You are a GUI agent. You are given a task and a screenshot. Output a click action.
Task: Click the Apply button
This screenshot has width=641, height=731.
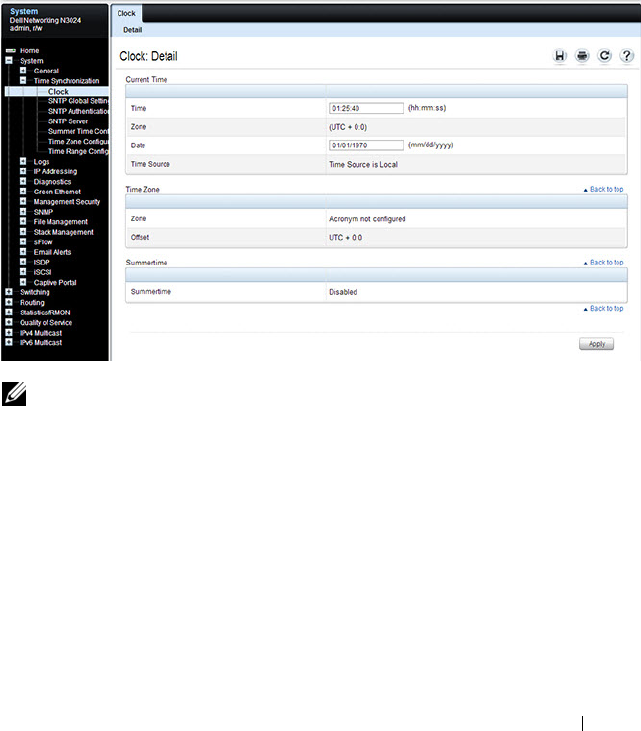point(596,344)
